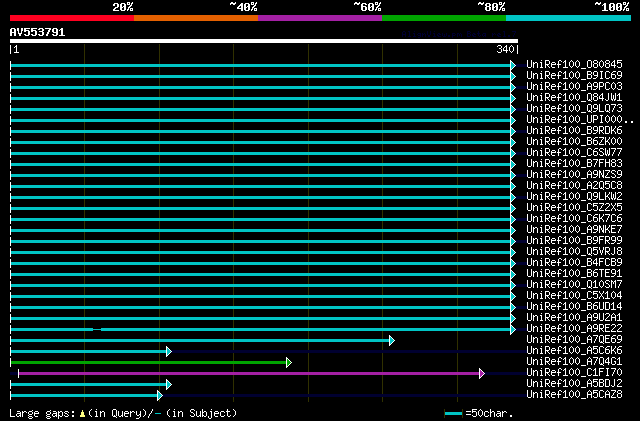Click the magenta arrowhead of C1FI70
The width and height of the screenshot is (640, 421).
click(x=482, y=373)
